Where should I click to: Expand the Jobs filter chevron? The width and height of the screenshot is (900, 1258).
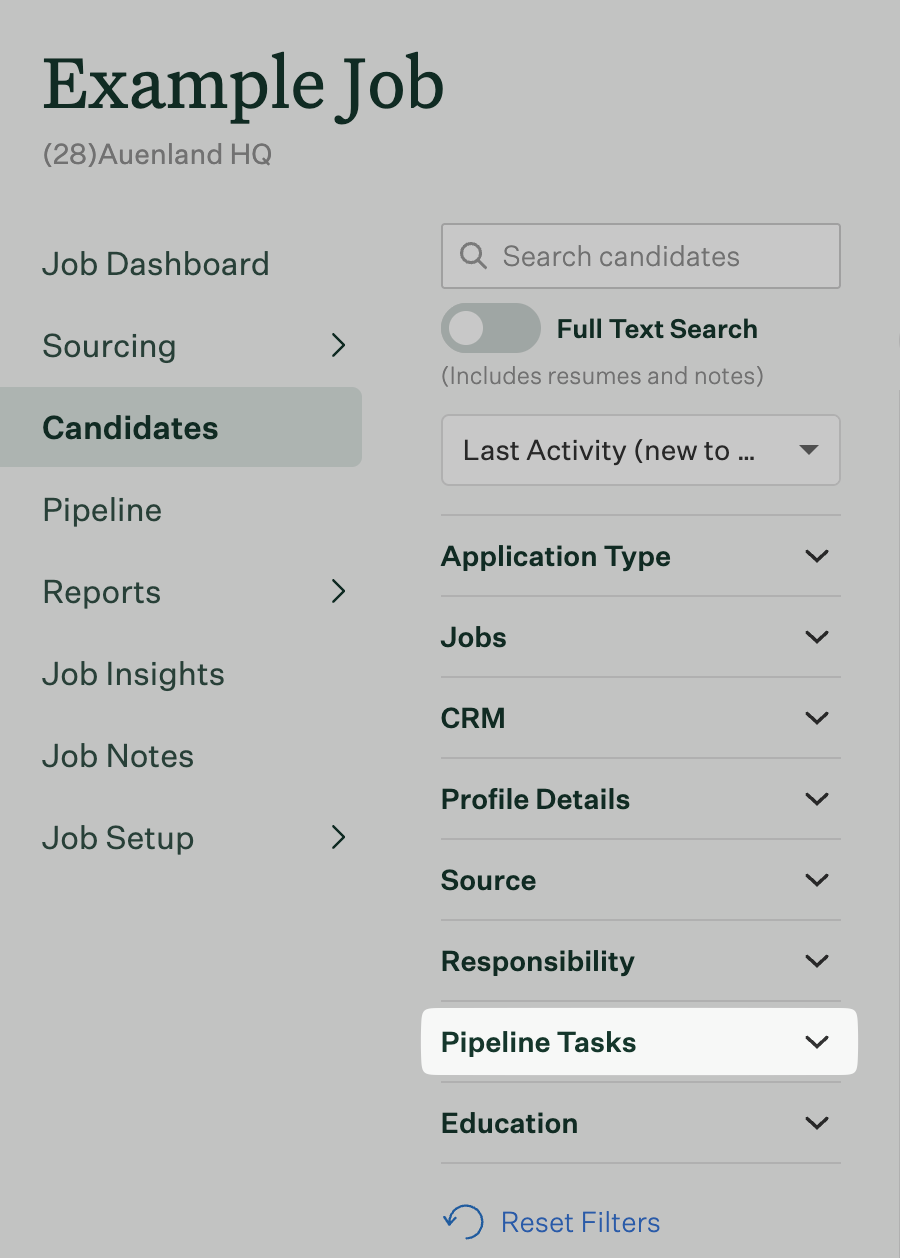817,637
